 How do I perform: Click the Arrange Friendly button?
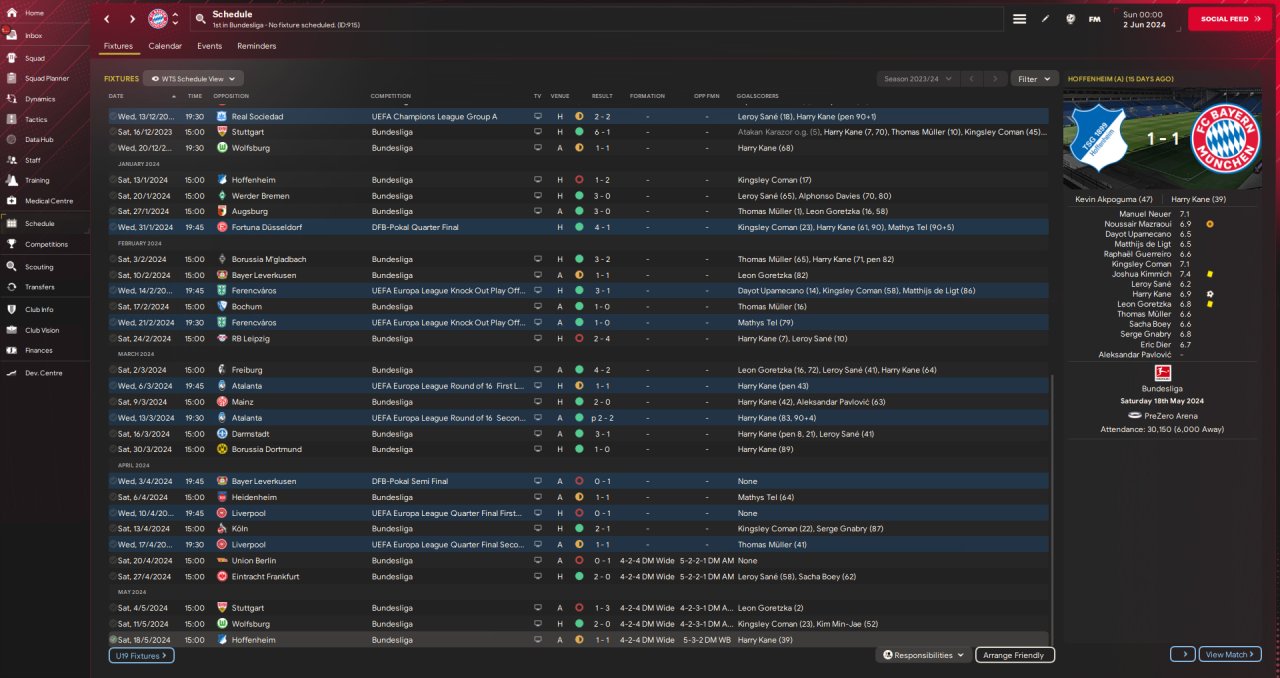[x=1015, y=655]
